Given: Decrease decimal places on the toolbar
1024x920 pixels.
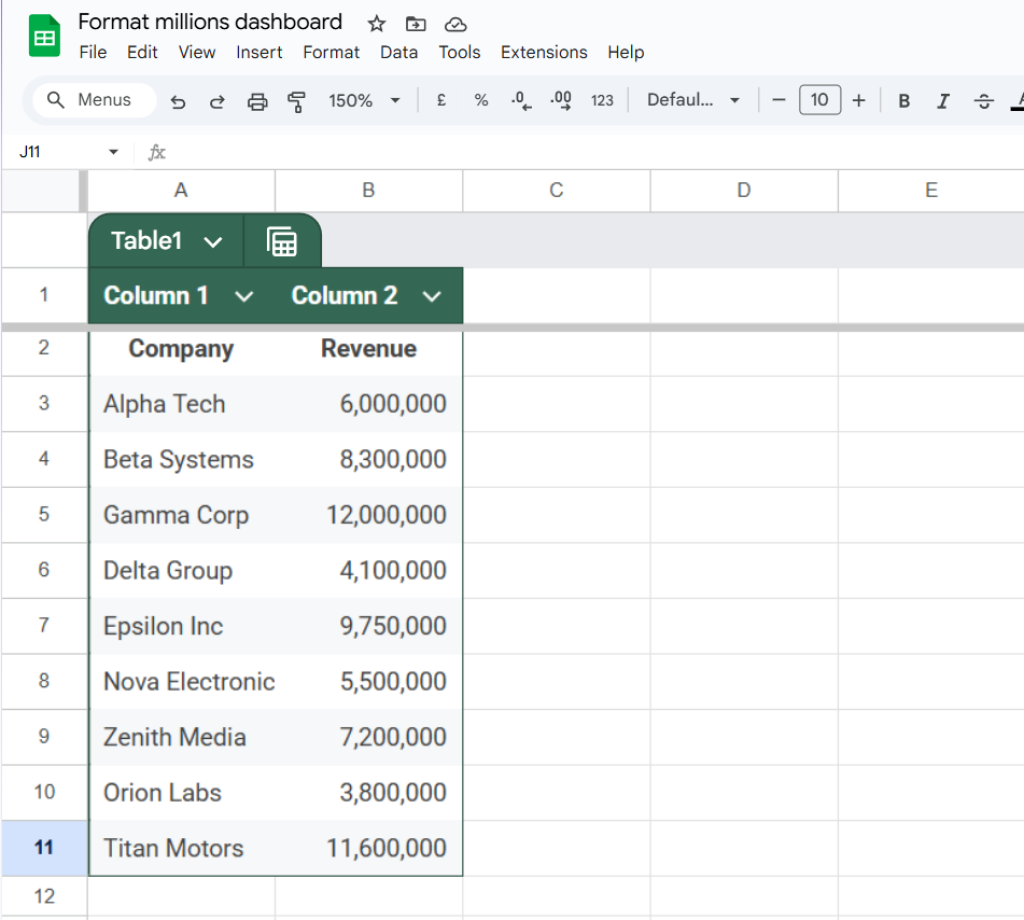Looking at the screenshot, I should click(x=520, y=100).
